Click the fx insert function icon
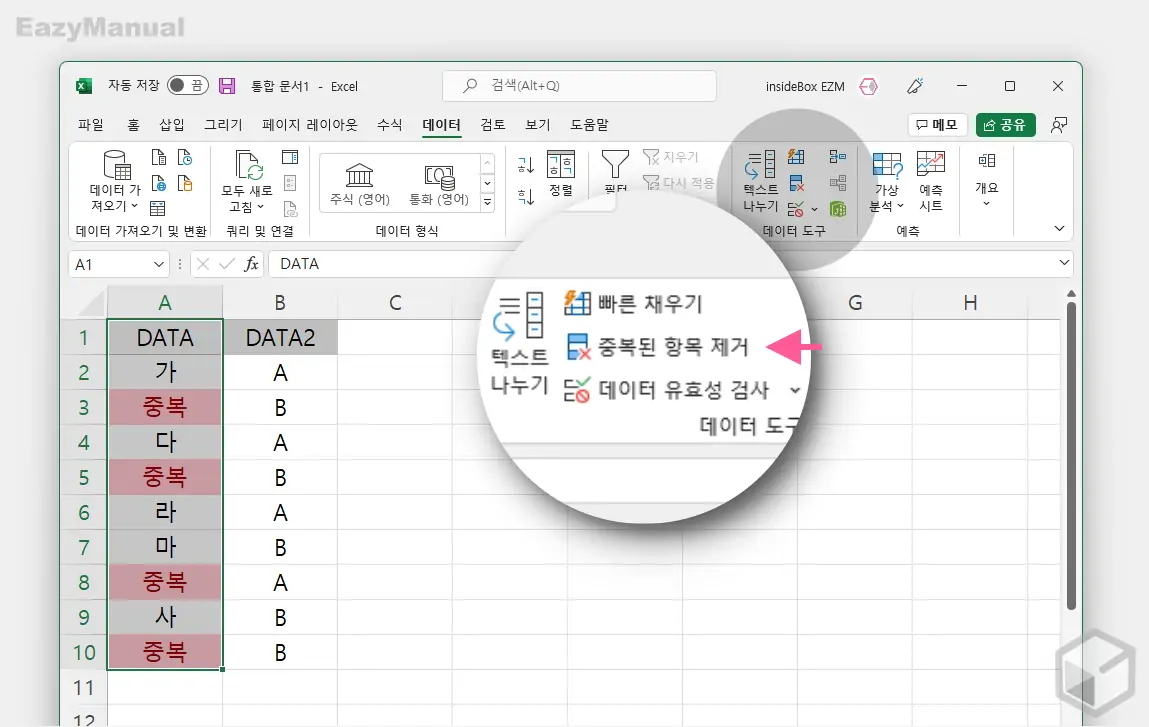 (251, 264)
